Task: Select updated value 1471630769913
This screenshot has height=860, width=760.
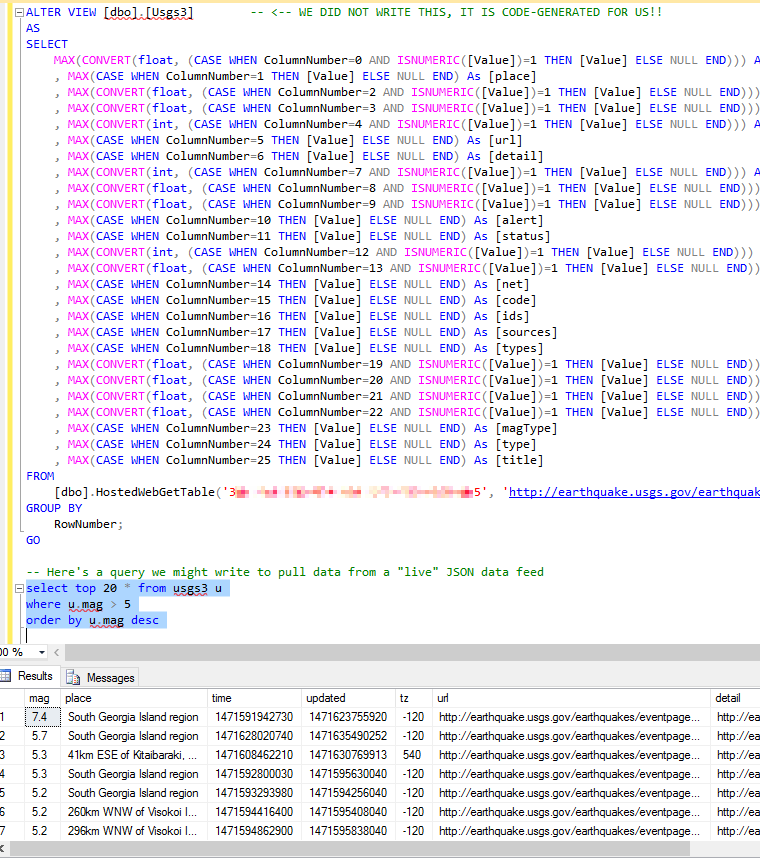Action: [348, 755]
